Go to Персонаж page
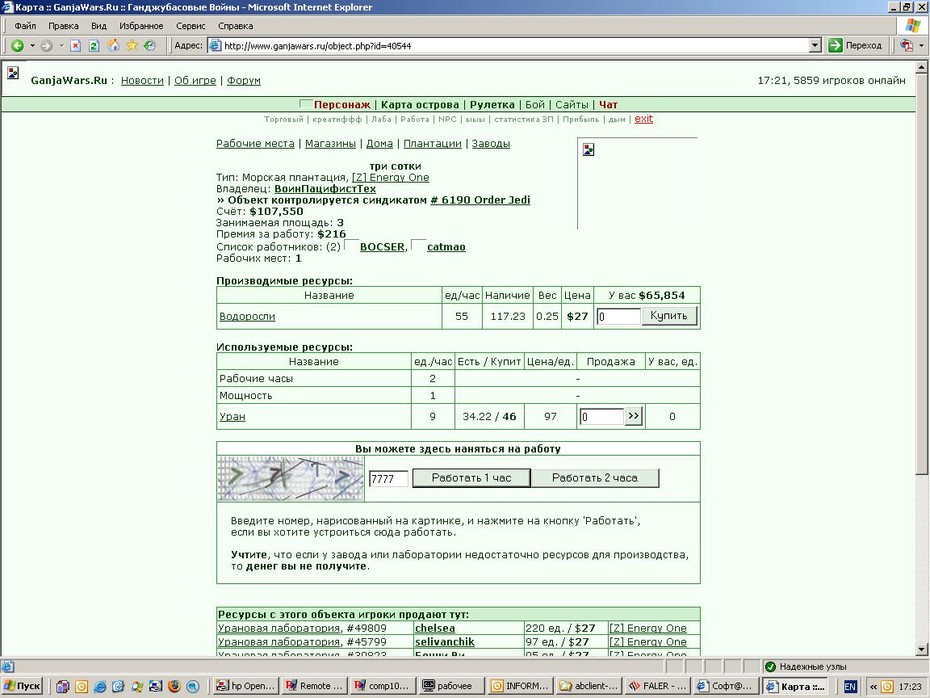 pos(342,105)
